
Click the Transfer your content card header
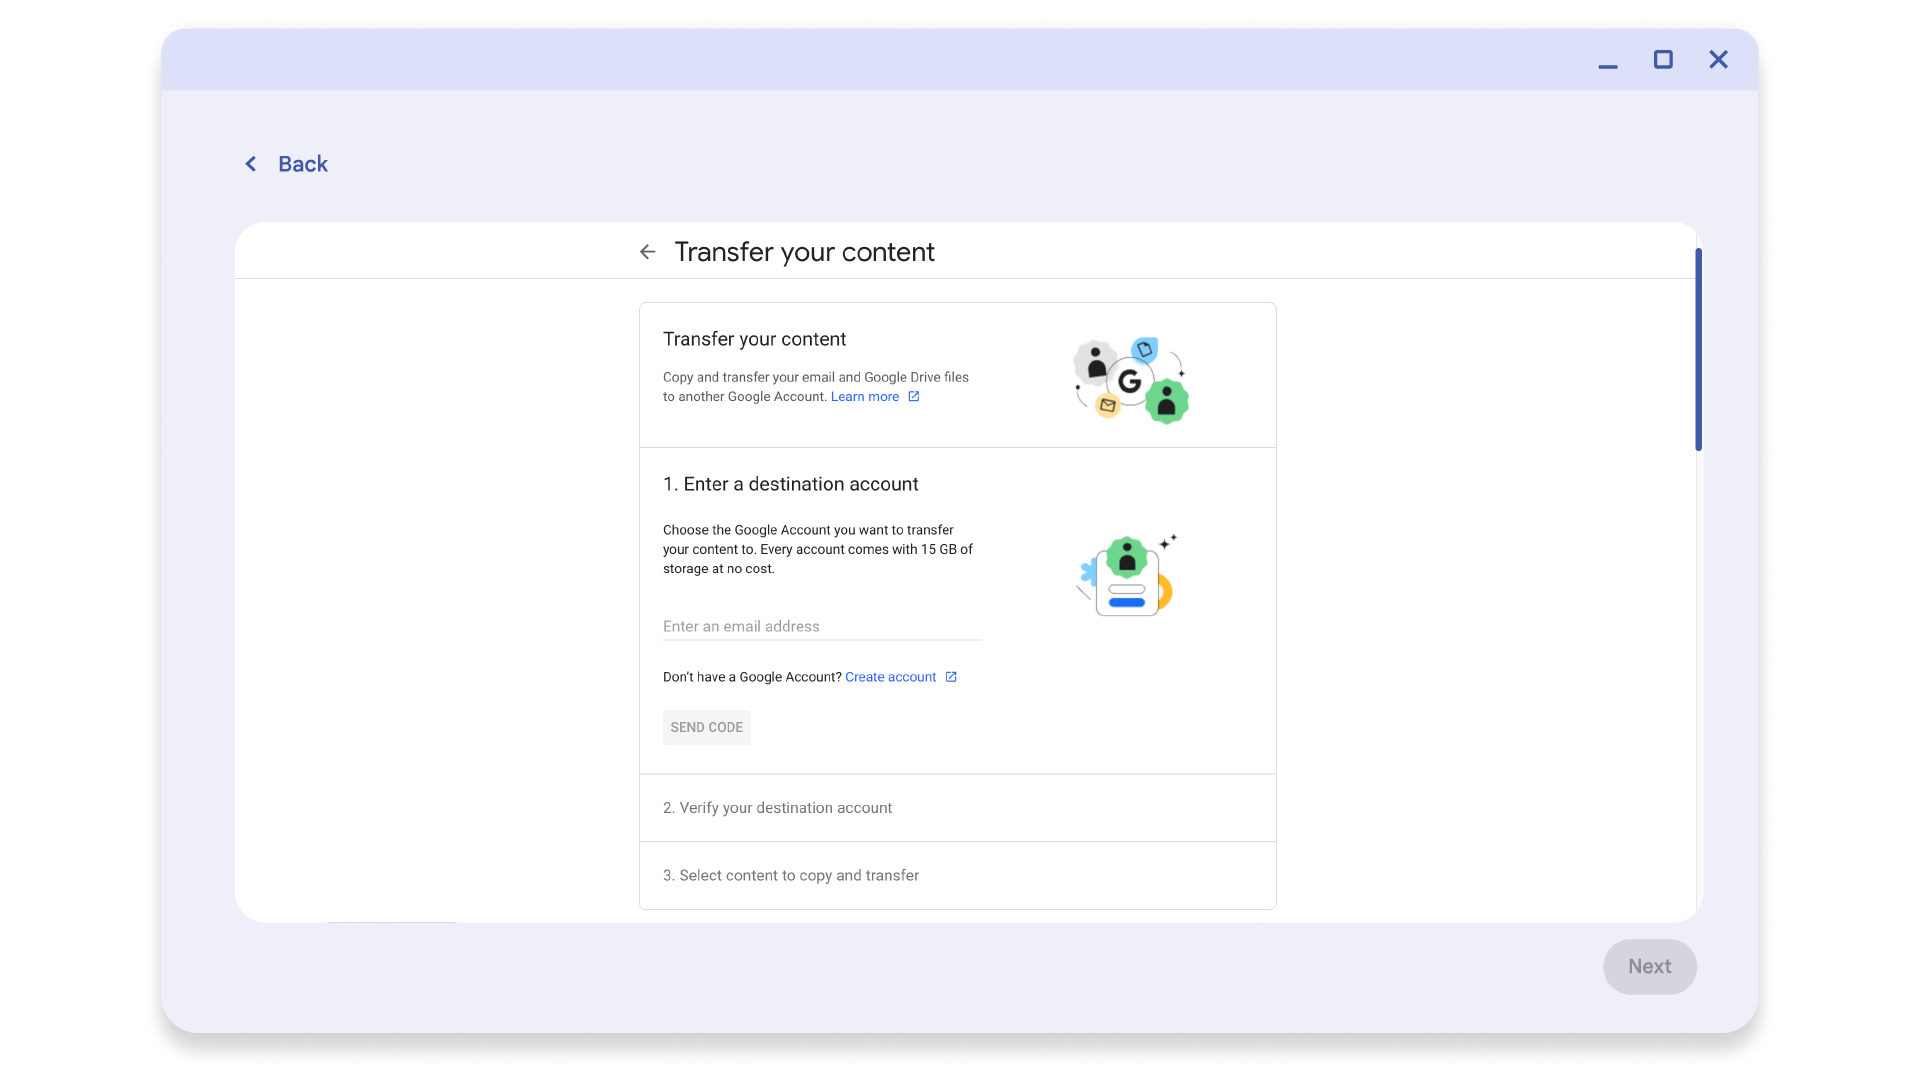click(754, 339)
